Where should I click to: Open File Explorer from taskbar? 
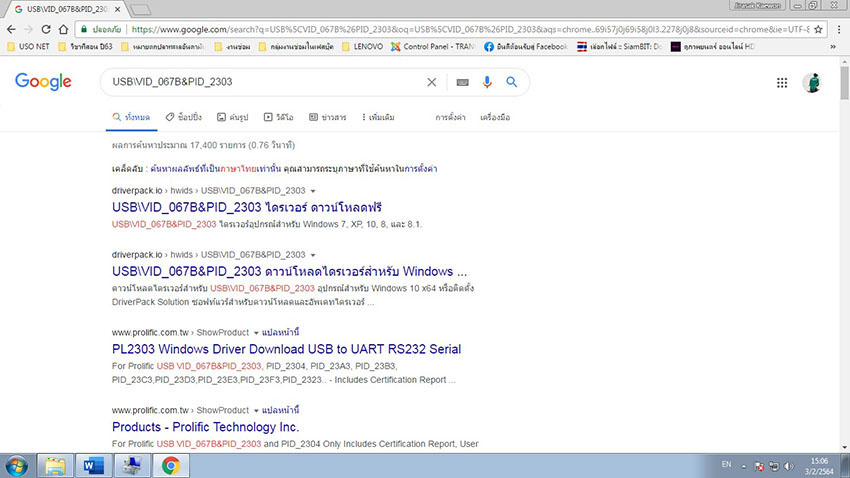point(55,466)
